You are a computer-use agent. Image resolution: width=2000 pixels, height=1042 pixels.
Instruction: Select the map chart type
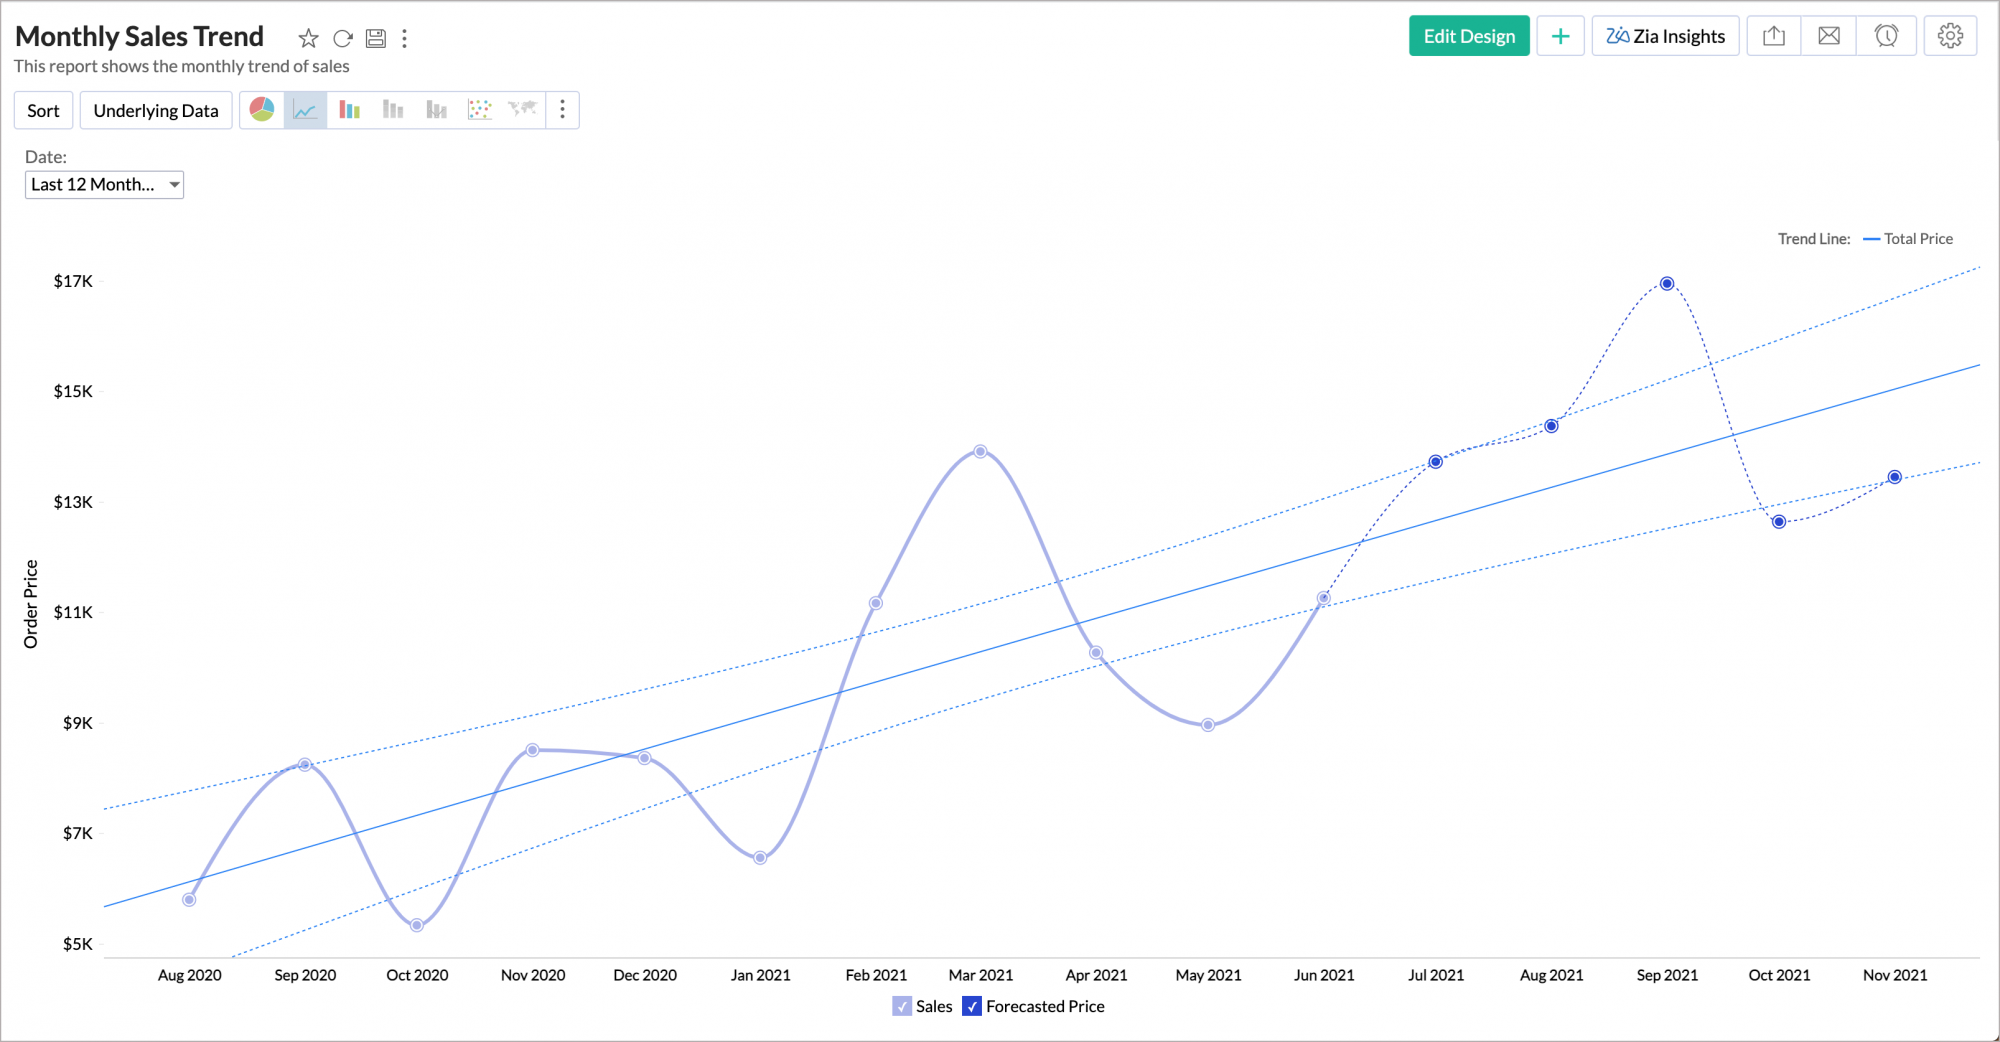[x=522, y=110]
